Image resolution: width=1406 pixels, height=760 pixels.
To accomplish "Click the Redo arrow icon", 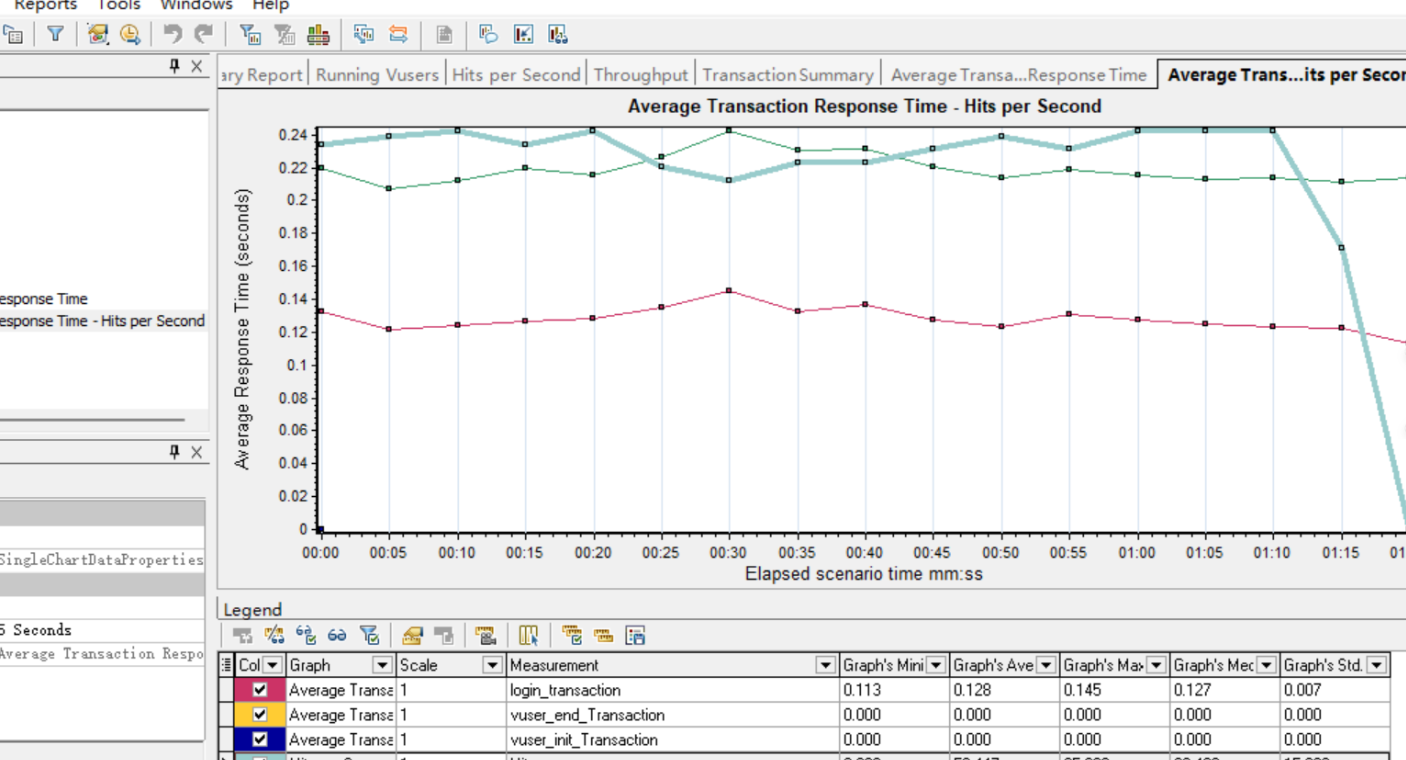I will click(x=203, y=35).
